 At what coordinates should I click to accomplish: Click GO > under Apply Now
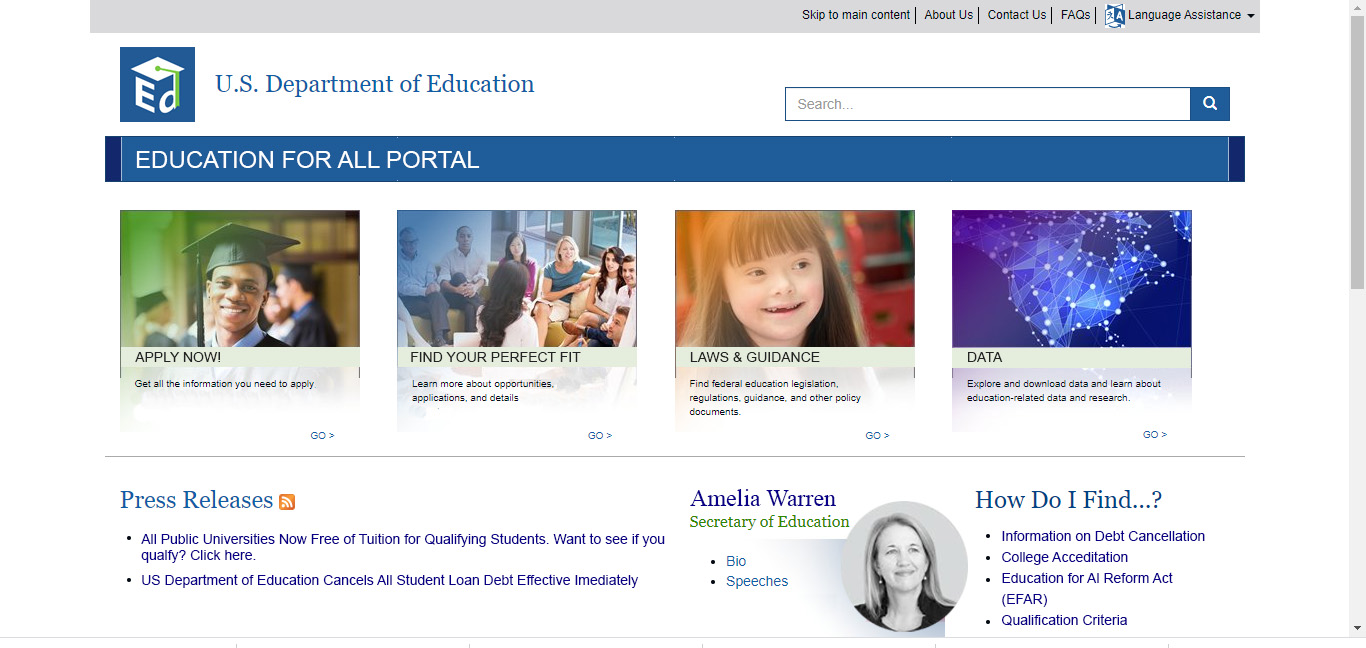click(x=322, y=436)
